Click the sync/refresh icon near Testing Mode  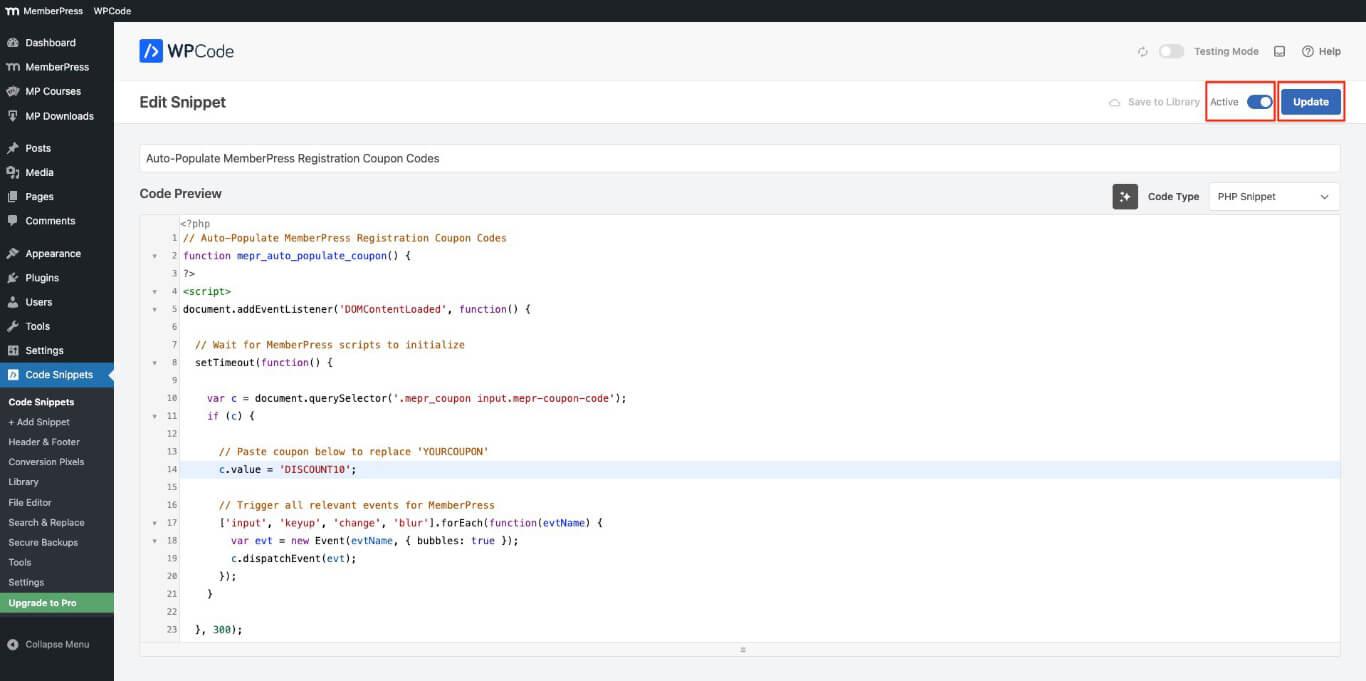click(1141, 51)
